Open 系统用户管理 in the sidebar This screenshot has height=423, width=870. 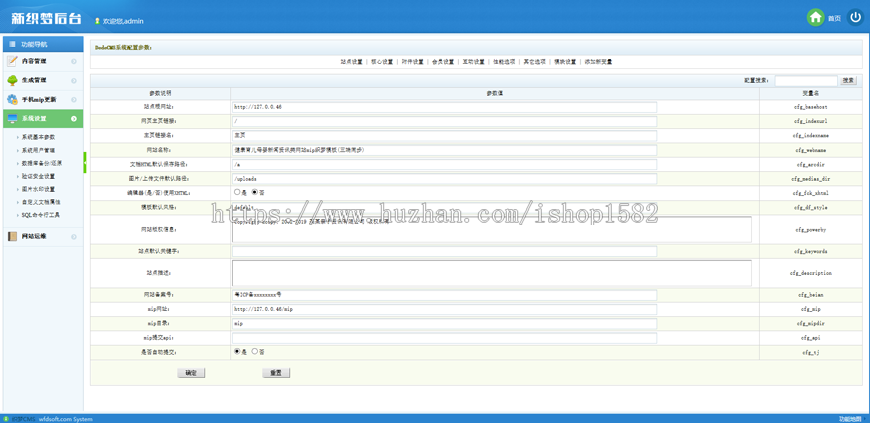(x=38, y=150)
